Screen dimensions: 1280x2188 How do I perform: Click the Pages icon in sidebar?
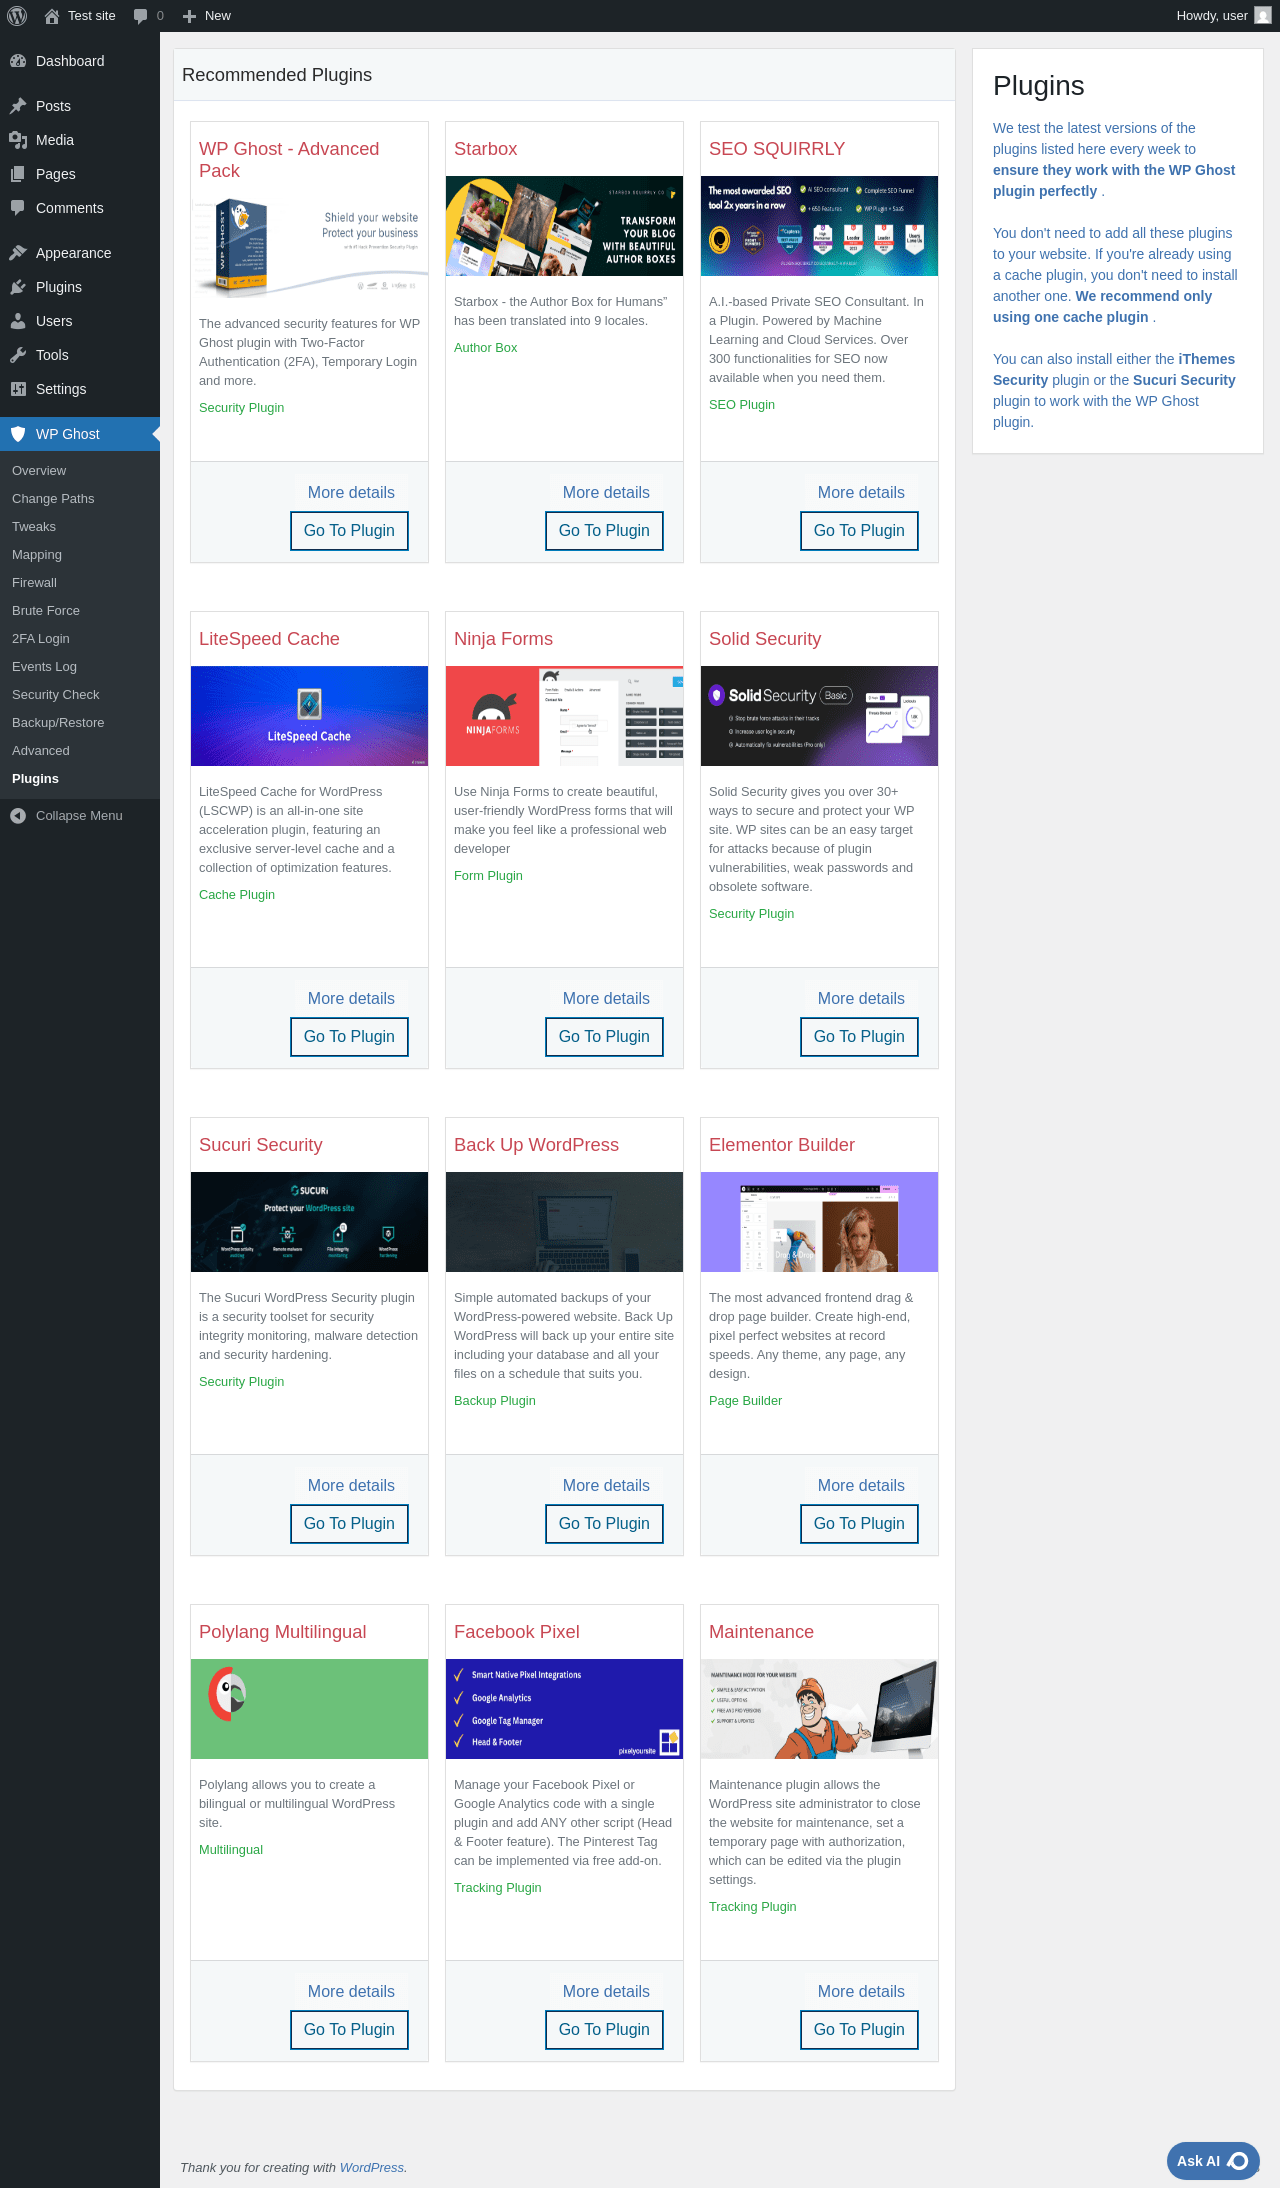coord(18,174)
